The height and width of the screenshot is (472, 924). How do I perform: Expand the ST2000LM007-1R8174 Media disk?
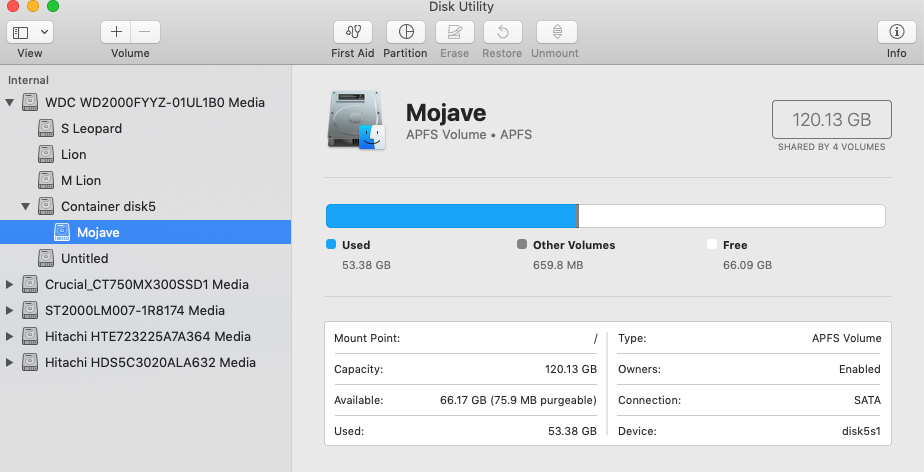click(9, 310)
